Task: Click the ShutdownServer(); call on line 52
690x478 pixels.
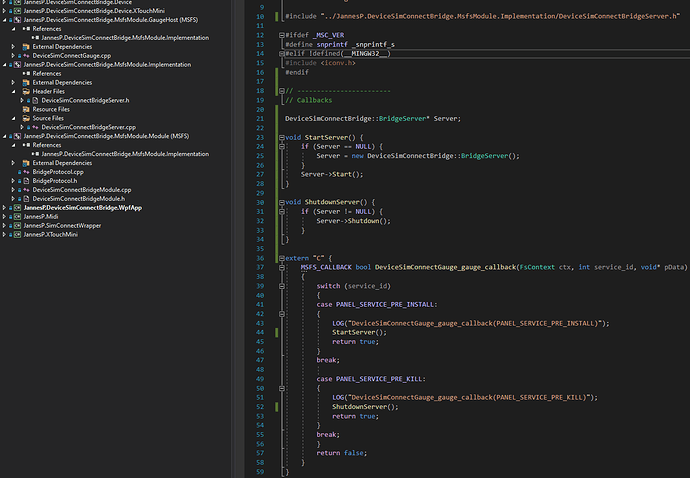Action: tap(365, 407)
